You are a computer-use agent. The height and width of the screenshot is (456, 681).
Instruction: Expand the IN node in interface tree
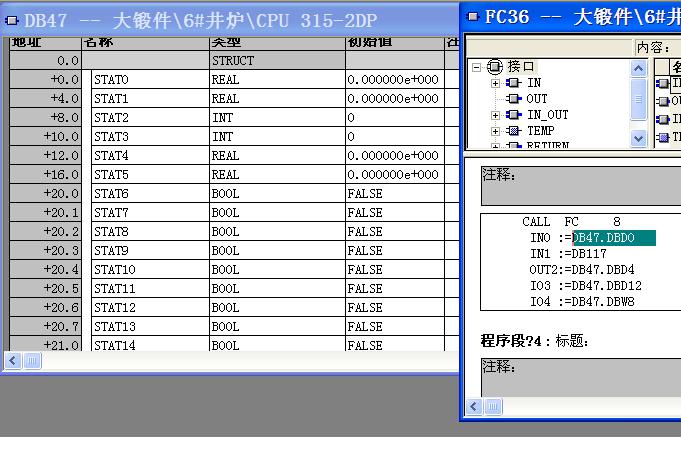click(x=495, y=83)
